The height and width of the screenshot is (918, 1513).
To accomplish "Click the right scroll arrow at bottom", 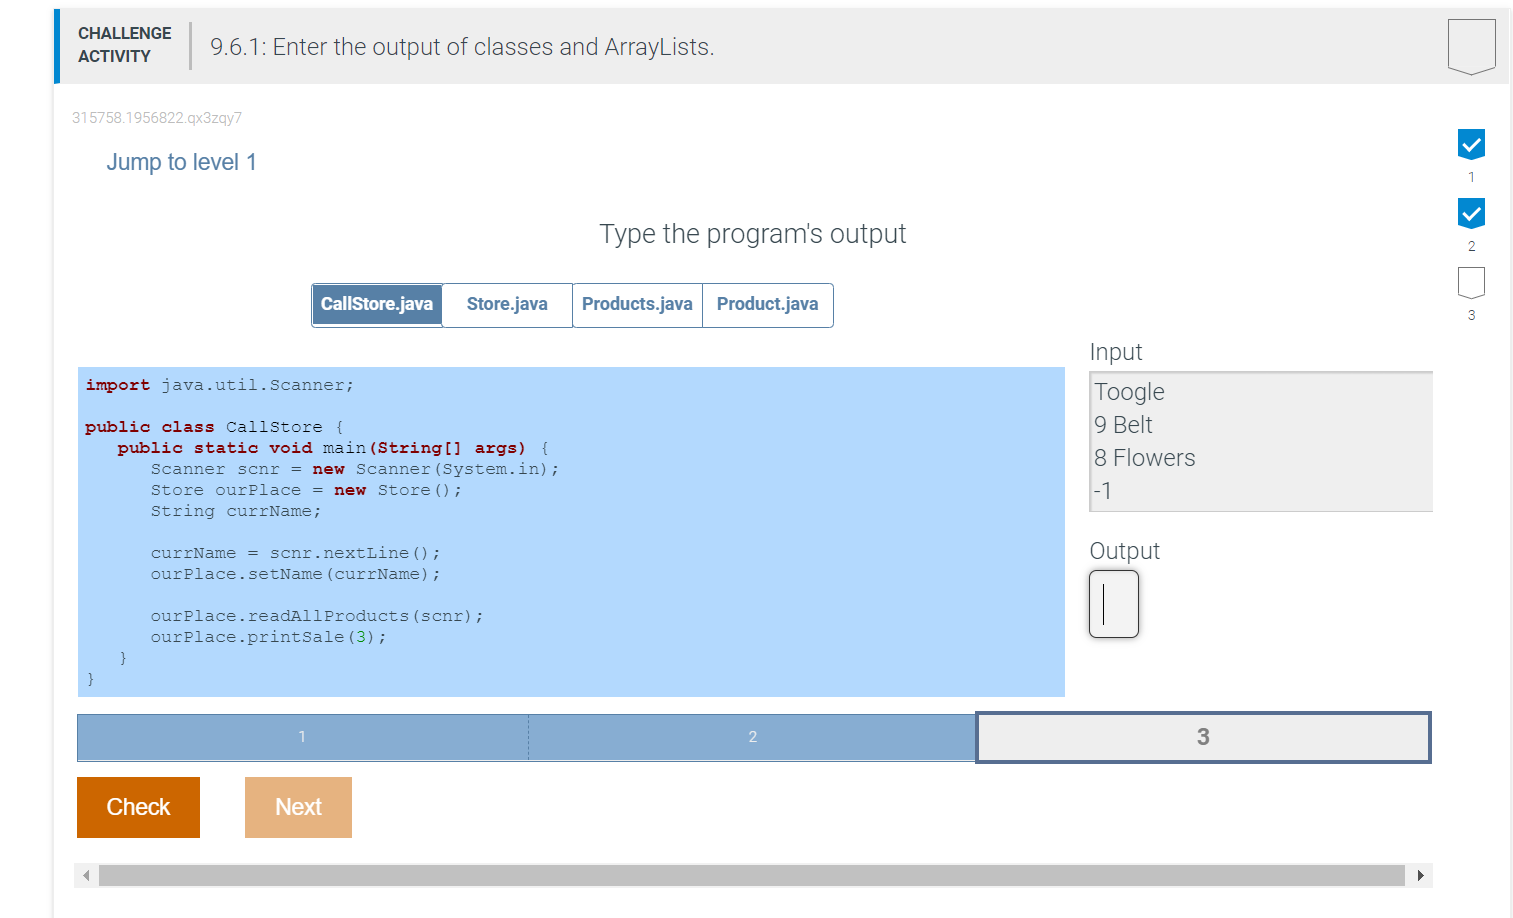I will (x=1421, y=875).
